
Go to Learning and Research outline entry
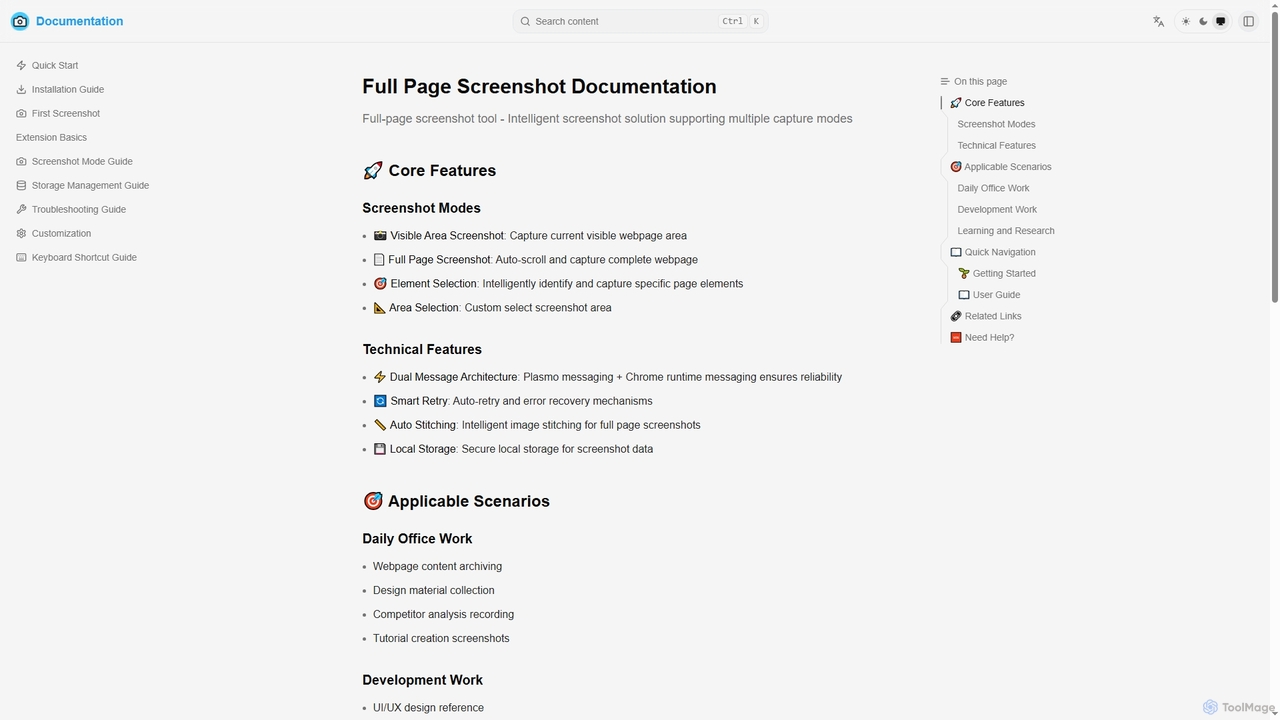pos(1006,231)
